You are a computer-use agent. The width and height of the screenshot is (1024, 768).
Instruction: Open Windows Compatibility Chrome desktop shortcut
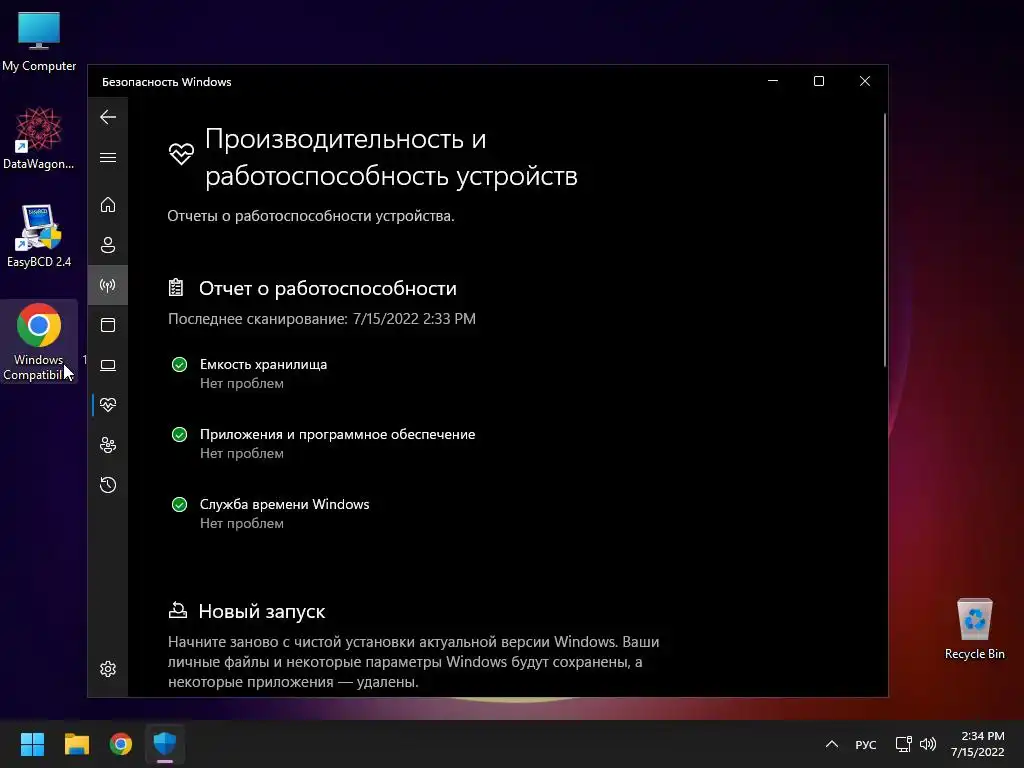pyautogui.click(x=39, y=342)
